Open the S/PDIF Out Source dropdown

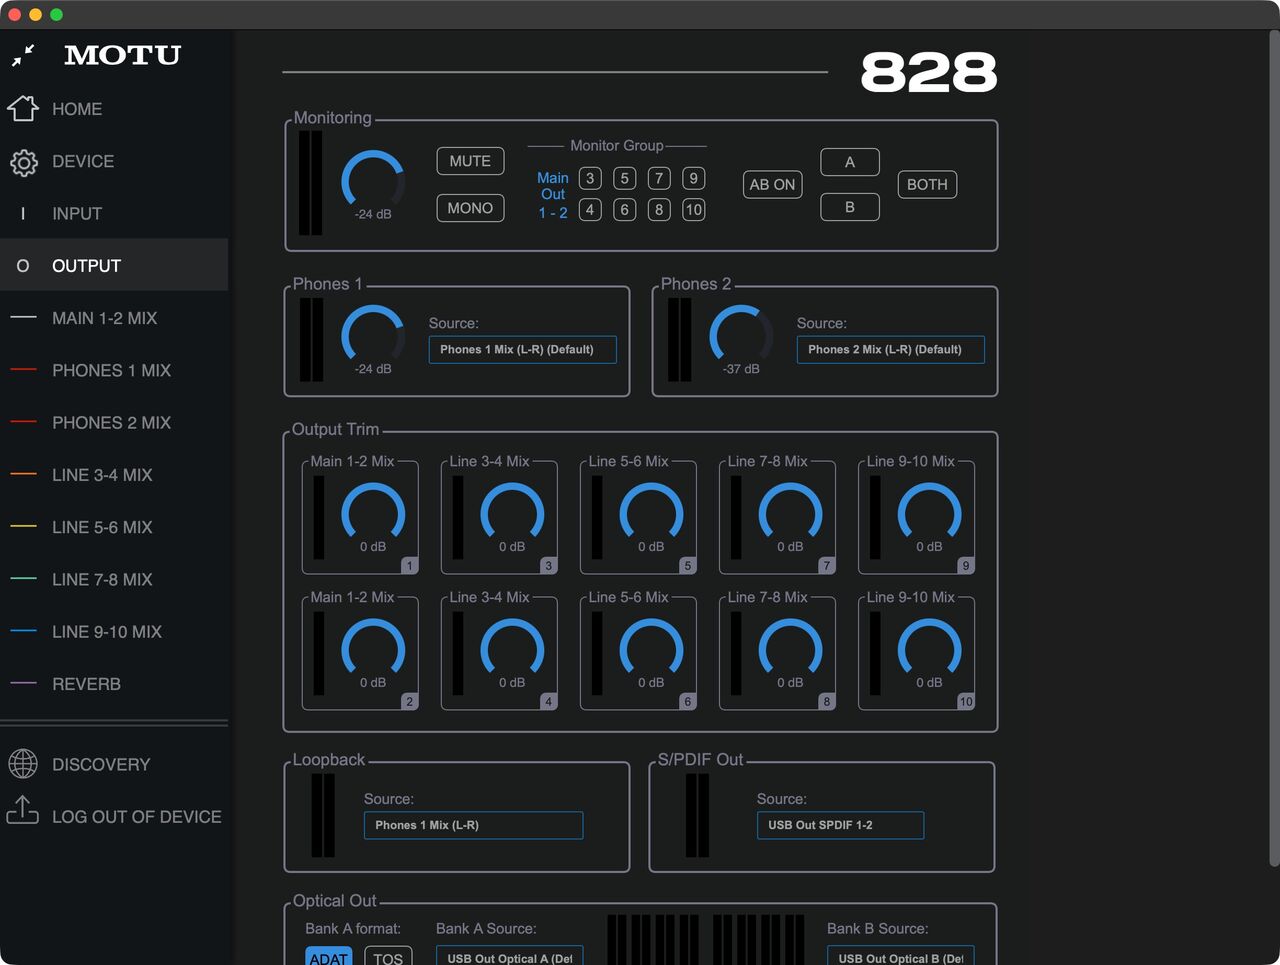tap(840, 825)
